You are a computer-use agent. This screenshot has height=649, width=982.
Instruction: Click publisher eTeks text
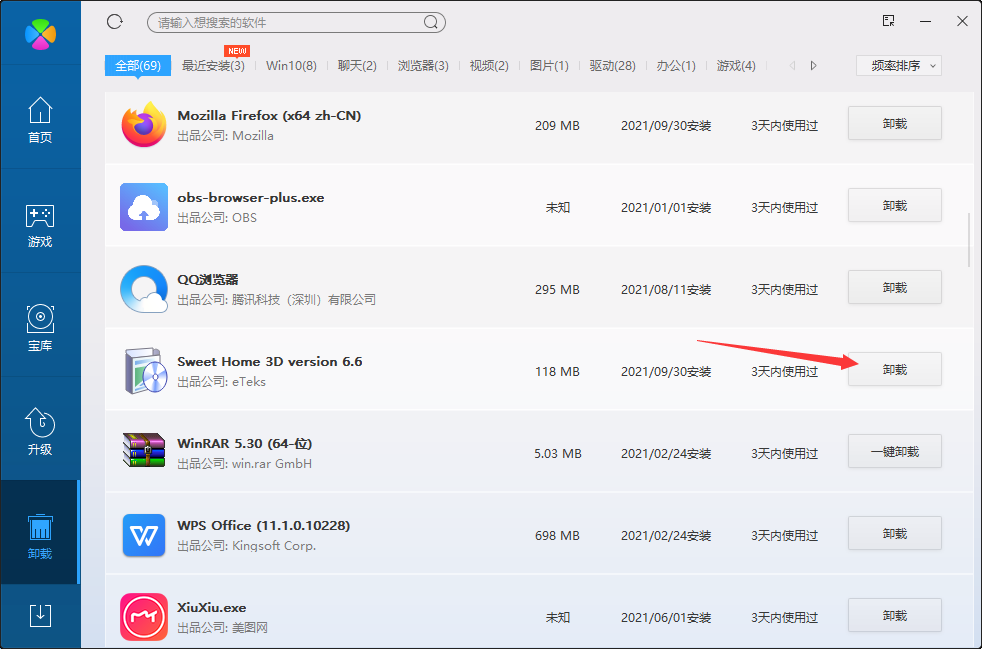(249, 382)
